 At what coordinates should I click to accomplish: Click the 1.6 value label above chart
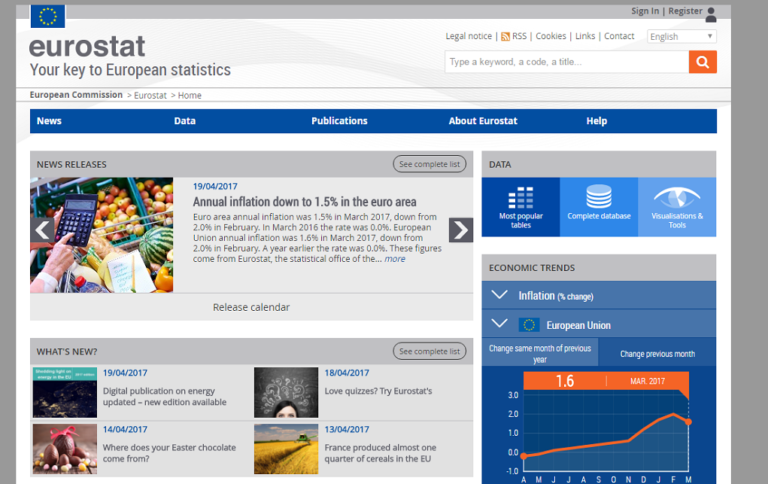click(x=565, y=381)
